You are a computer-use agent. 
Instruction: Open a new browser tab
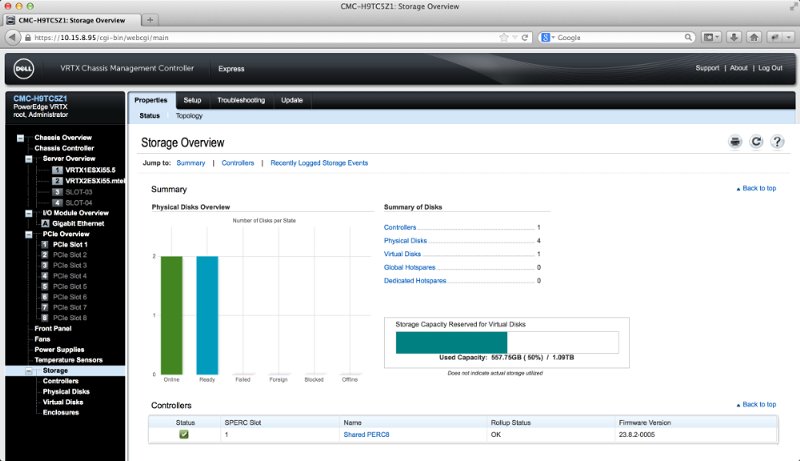(x=150, y=20)
